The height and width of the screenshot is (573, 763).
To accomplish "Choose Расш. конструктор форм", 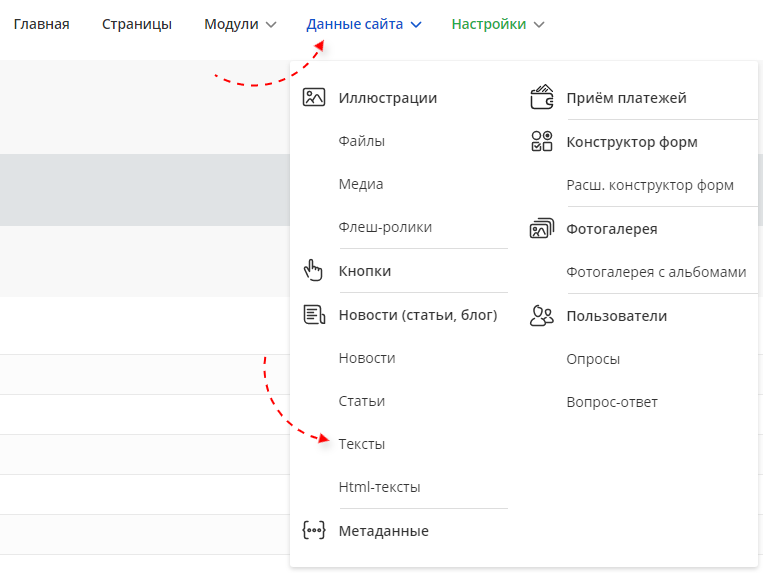I will click(650, 185).
